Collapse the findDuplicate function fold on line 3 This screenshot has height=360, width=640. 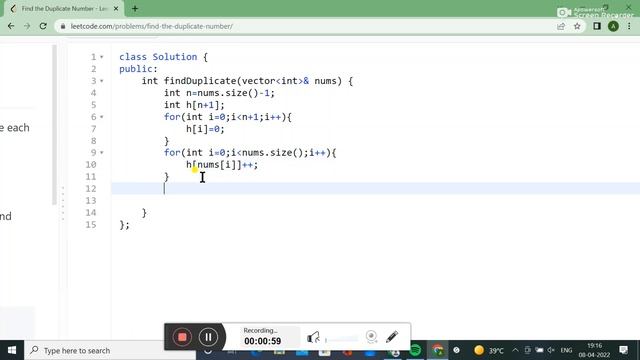[x=102, y=81]
